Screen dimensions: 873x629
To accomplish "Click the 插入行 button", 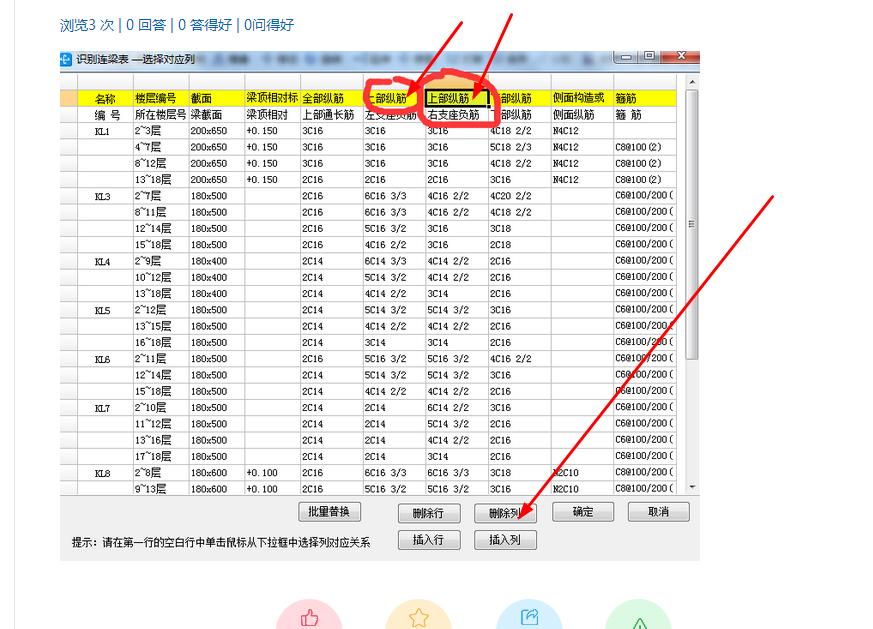I will 429,540.
